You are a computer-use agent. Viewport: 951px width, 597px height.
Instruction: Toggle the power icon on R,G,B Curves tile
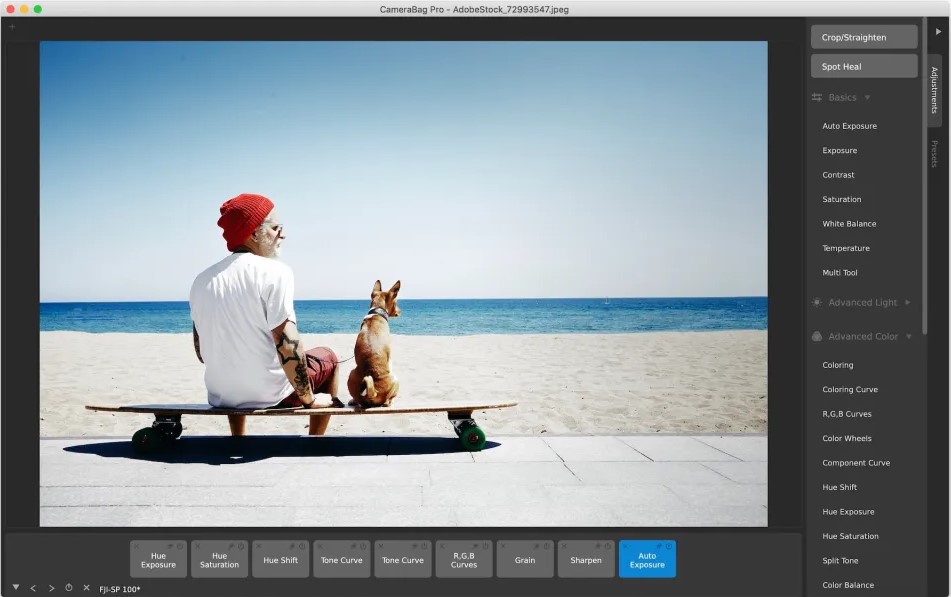tap(486, 546)
